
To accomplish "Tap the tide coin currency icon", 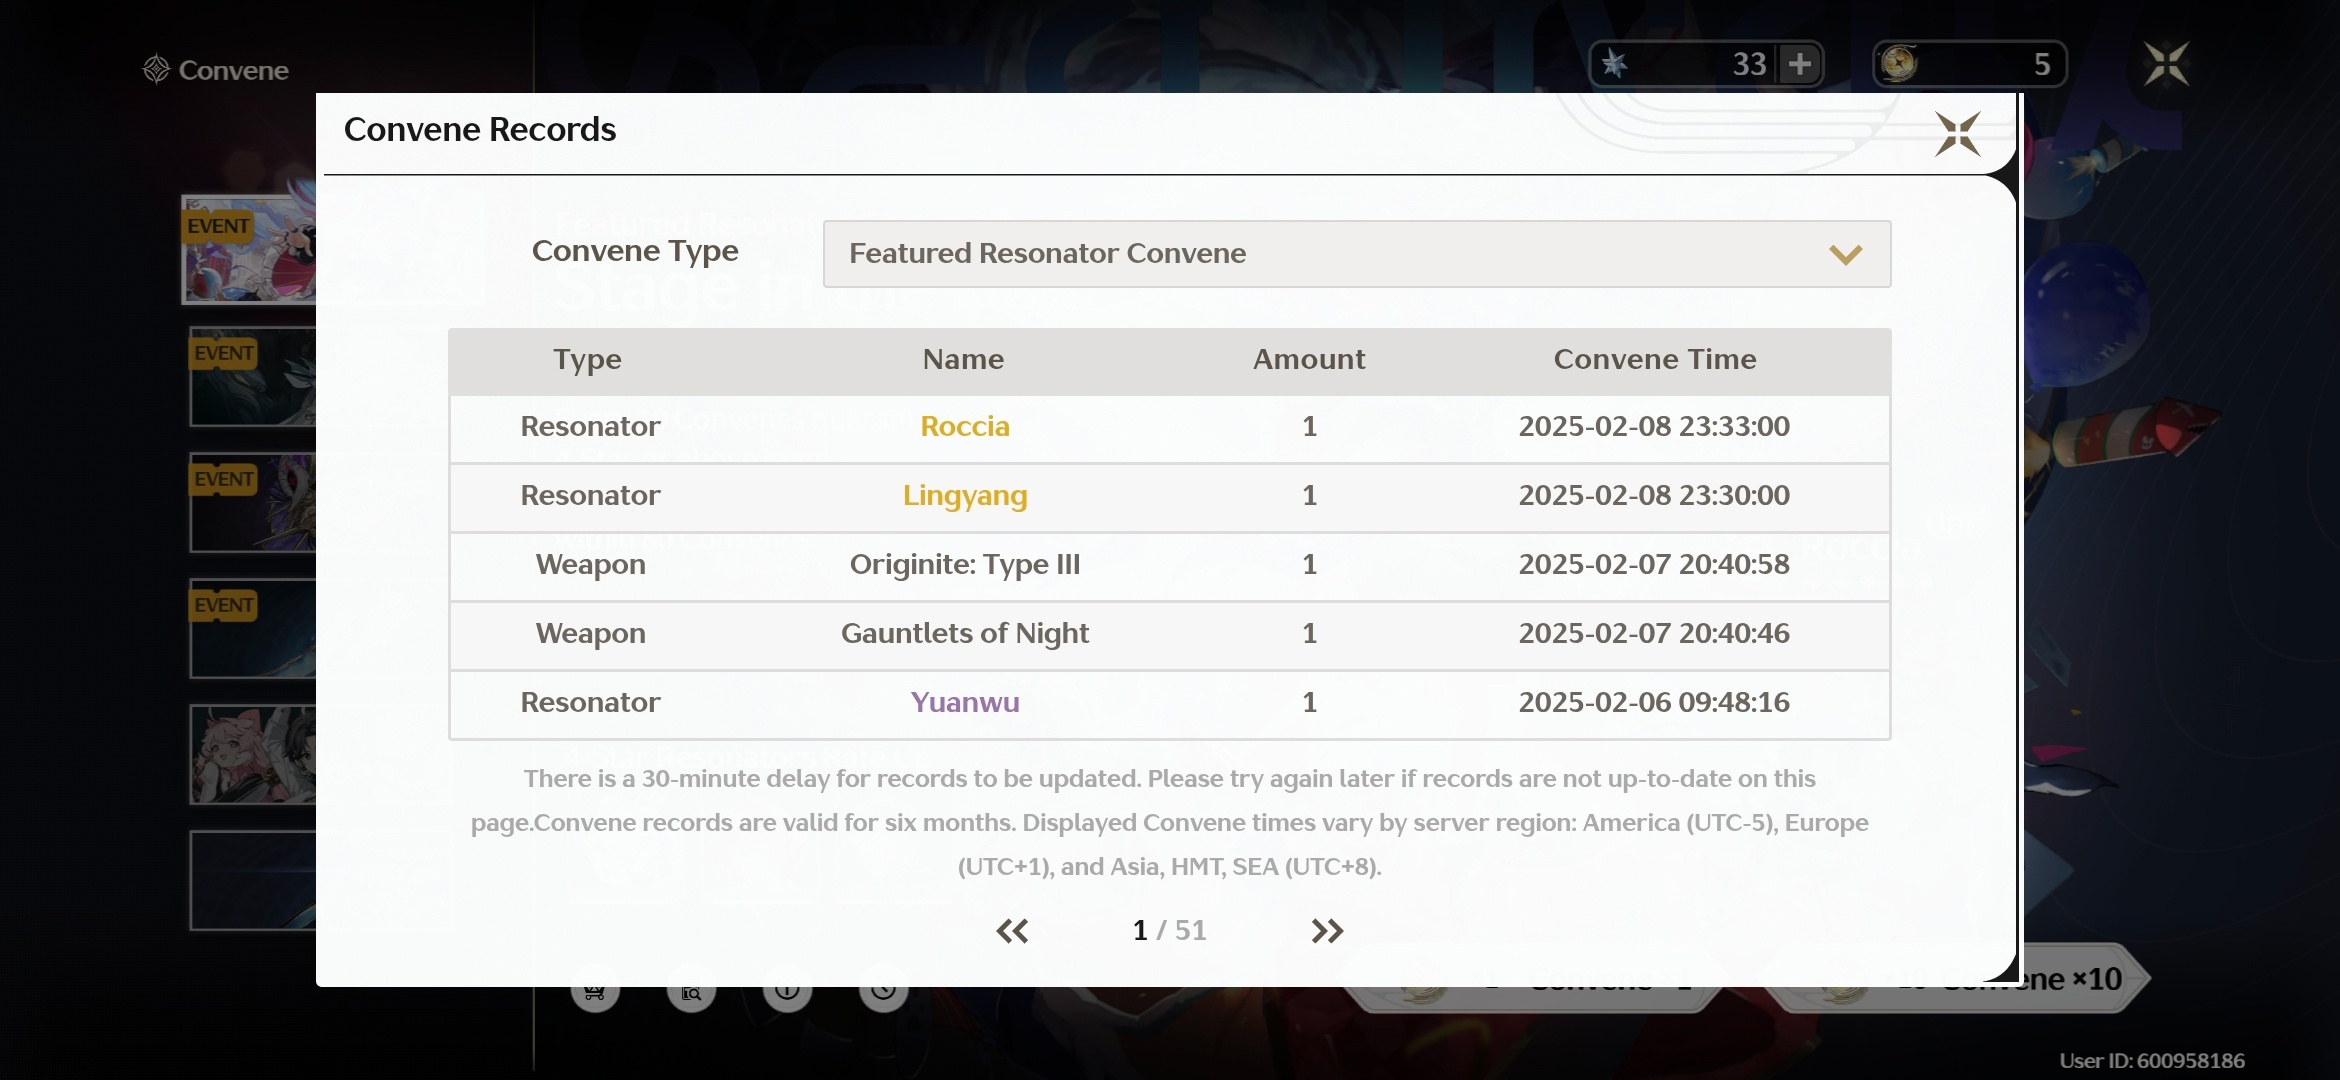I will [x=1899, y=64].
